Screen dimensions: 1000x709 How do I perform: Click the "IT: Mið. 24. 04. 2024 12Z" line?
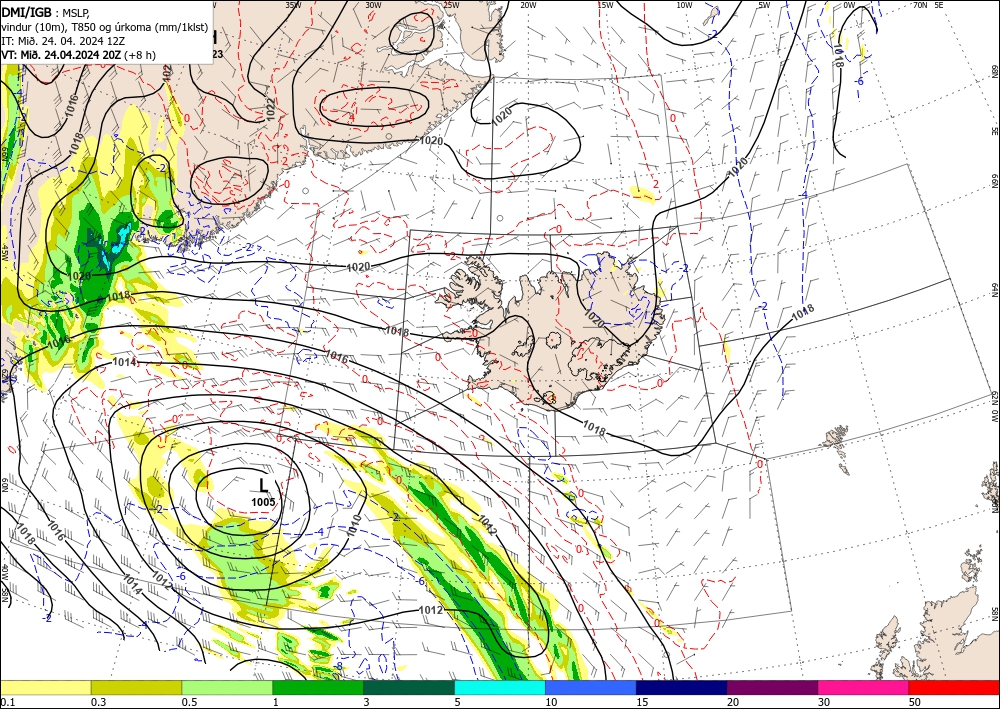pos(62,41)
